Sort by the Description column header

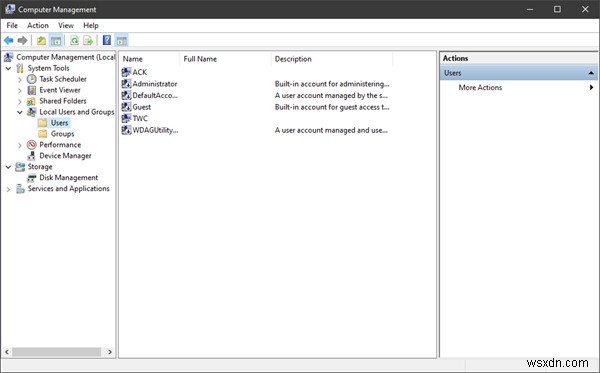(332, 59)
